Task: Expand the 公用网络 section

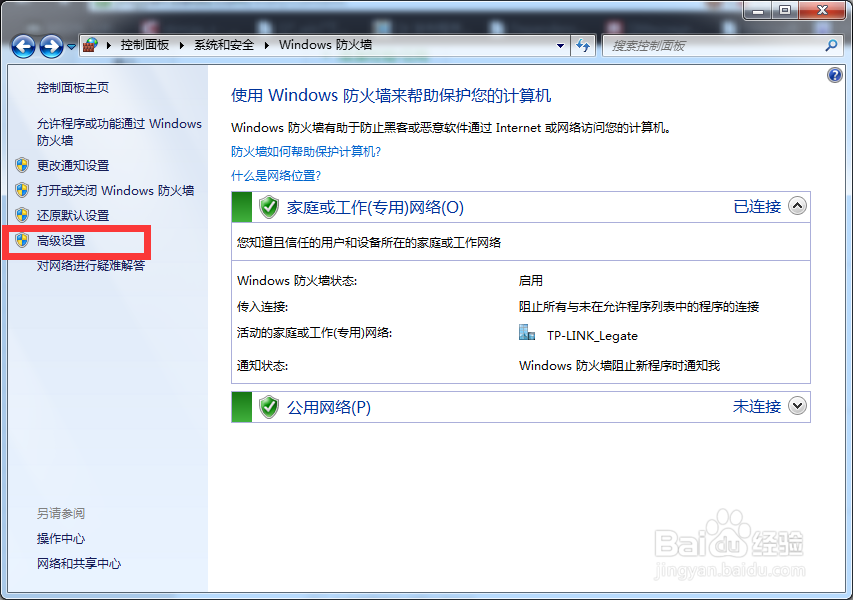Action: pyautogui.click(x=797, y=406)
